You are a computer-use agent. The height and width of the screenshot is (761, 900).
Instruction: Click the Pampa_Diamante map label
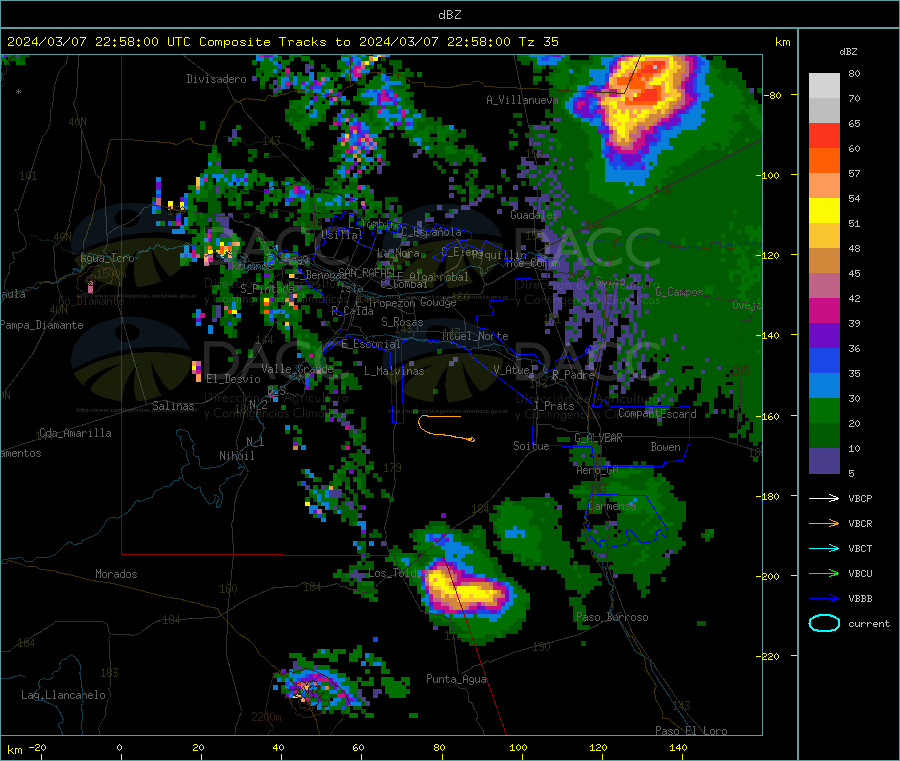point(42,325)
